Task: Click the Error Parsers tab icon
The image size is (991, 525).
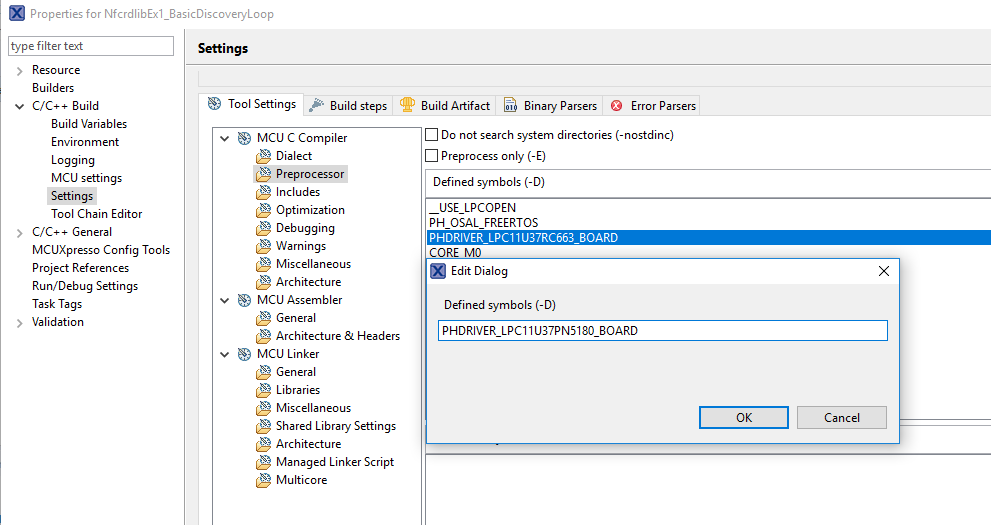Action: tap(617, 105)
